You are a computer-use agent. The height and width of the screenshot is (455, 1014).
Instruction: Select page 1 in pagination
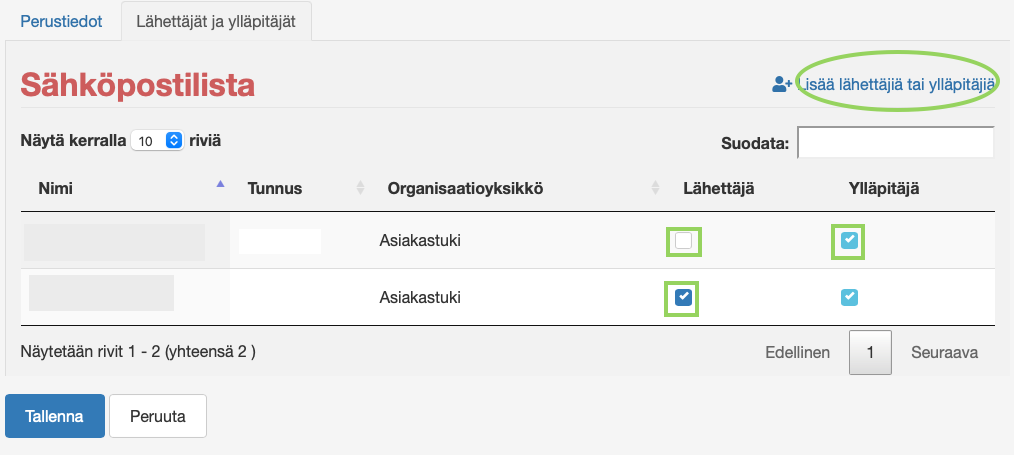[x=871, y=353]
